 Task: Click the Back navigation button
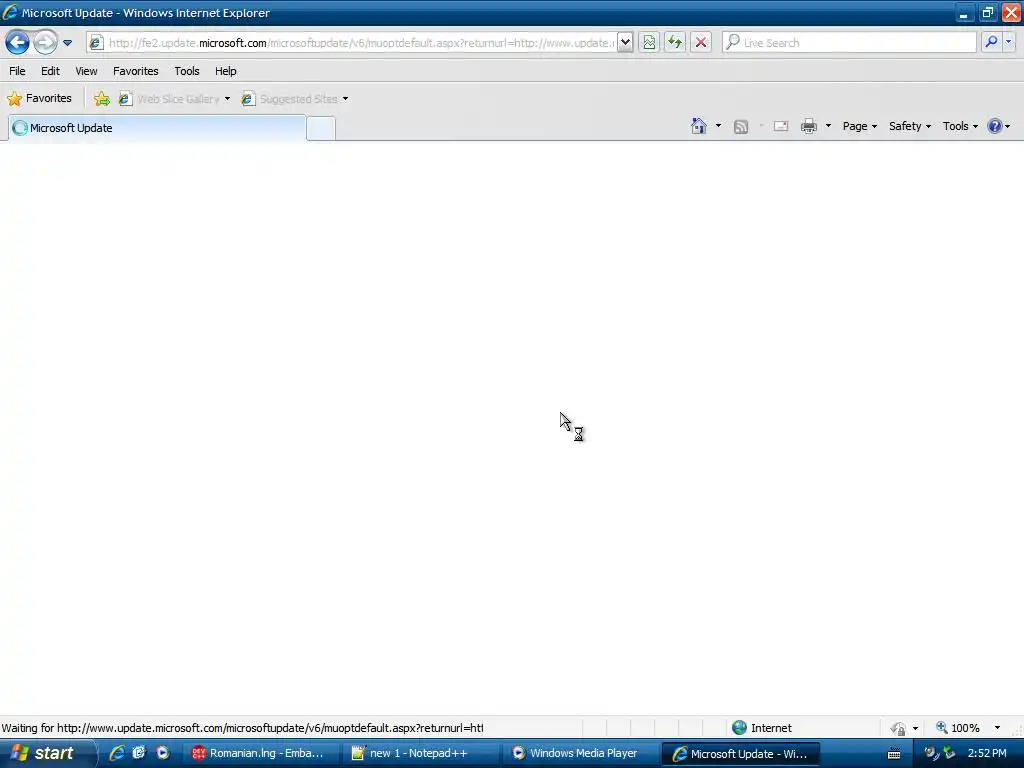[17, 43]
